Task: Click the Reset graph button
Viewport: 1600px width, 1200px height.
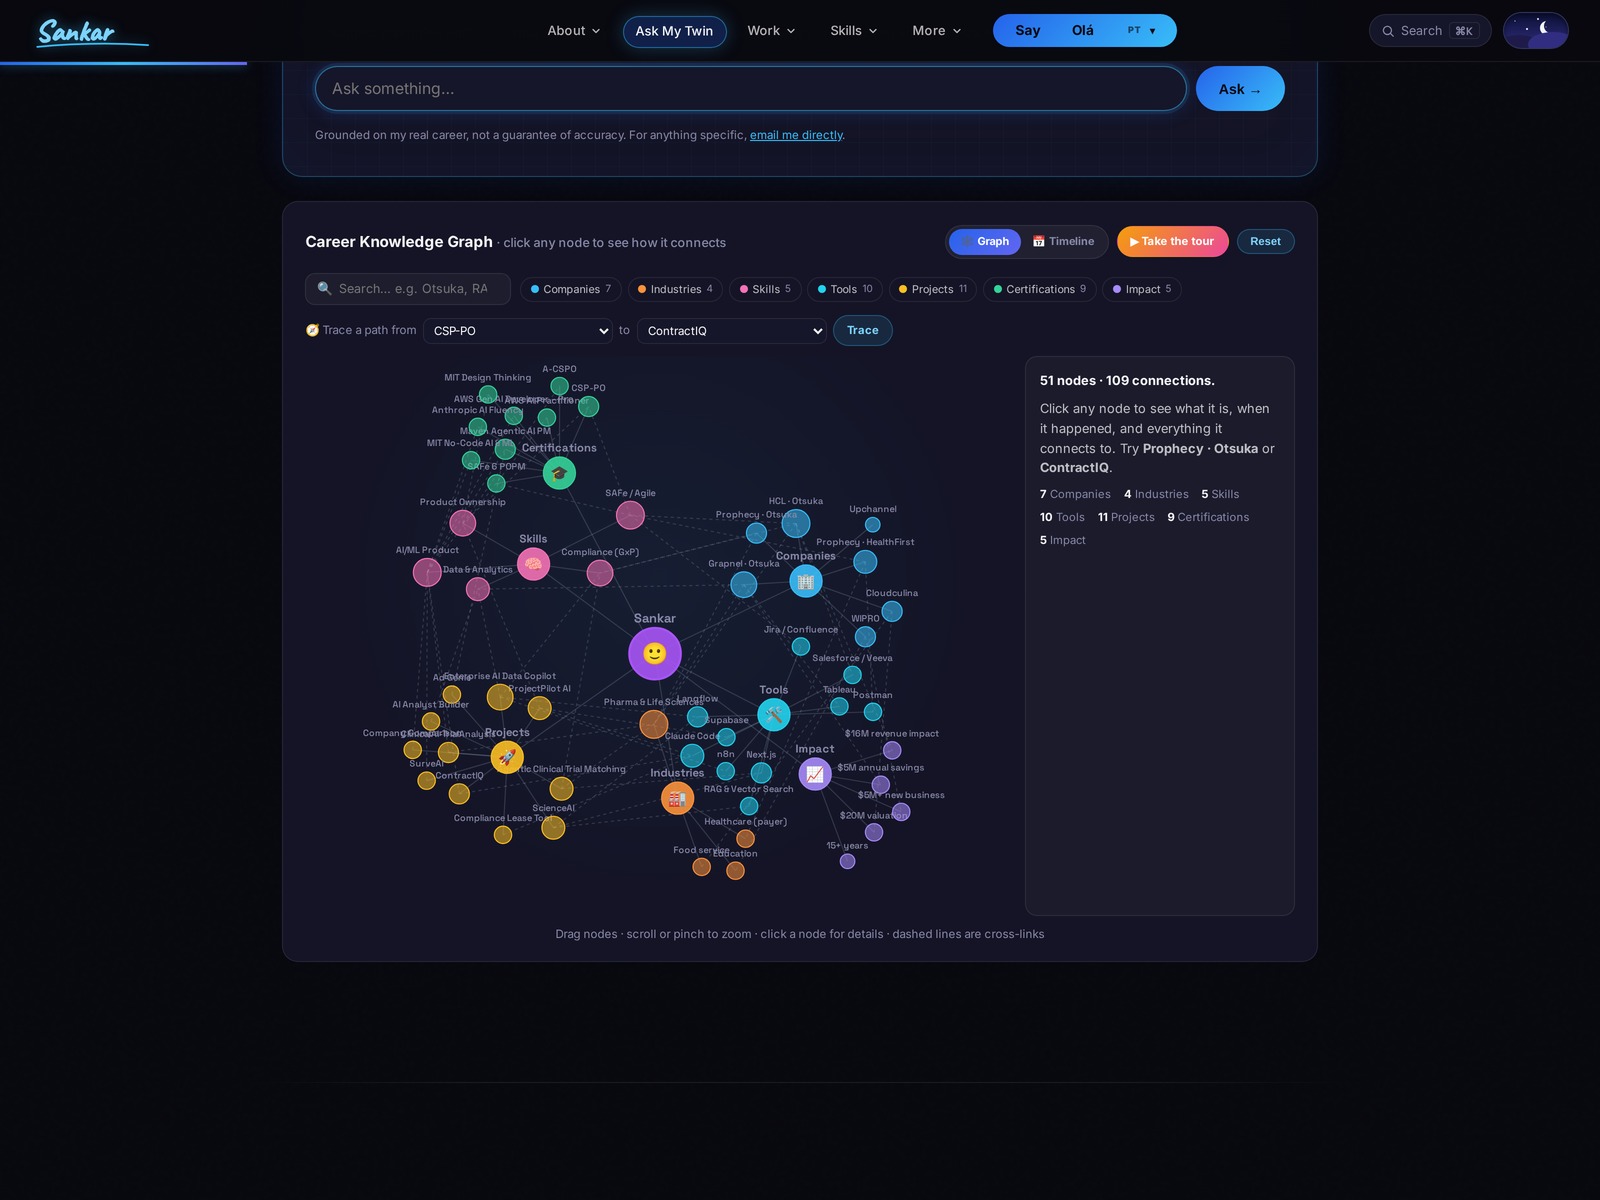Action: 1265,242
